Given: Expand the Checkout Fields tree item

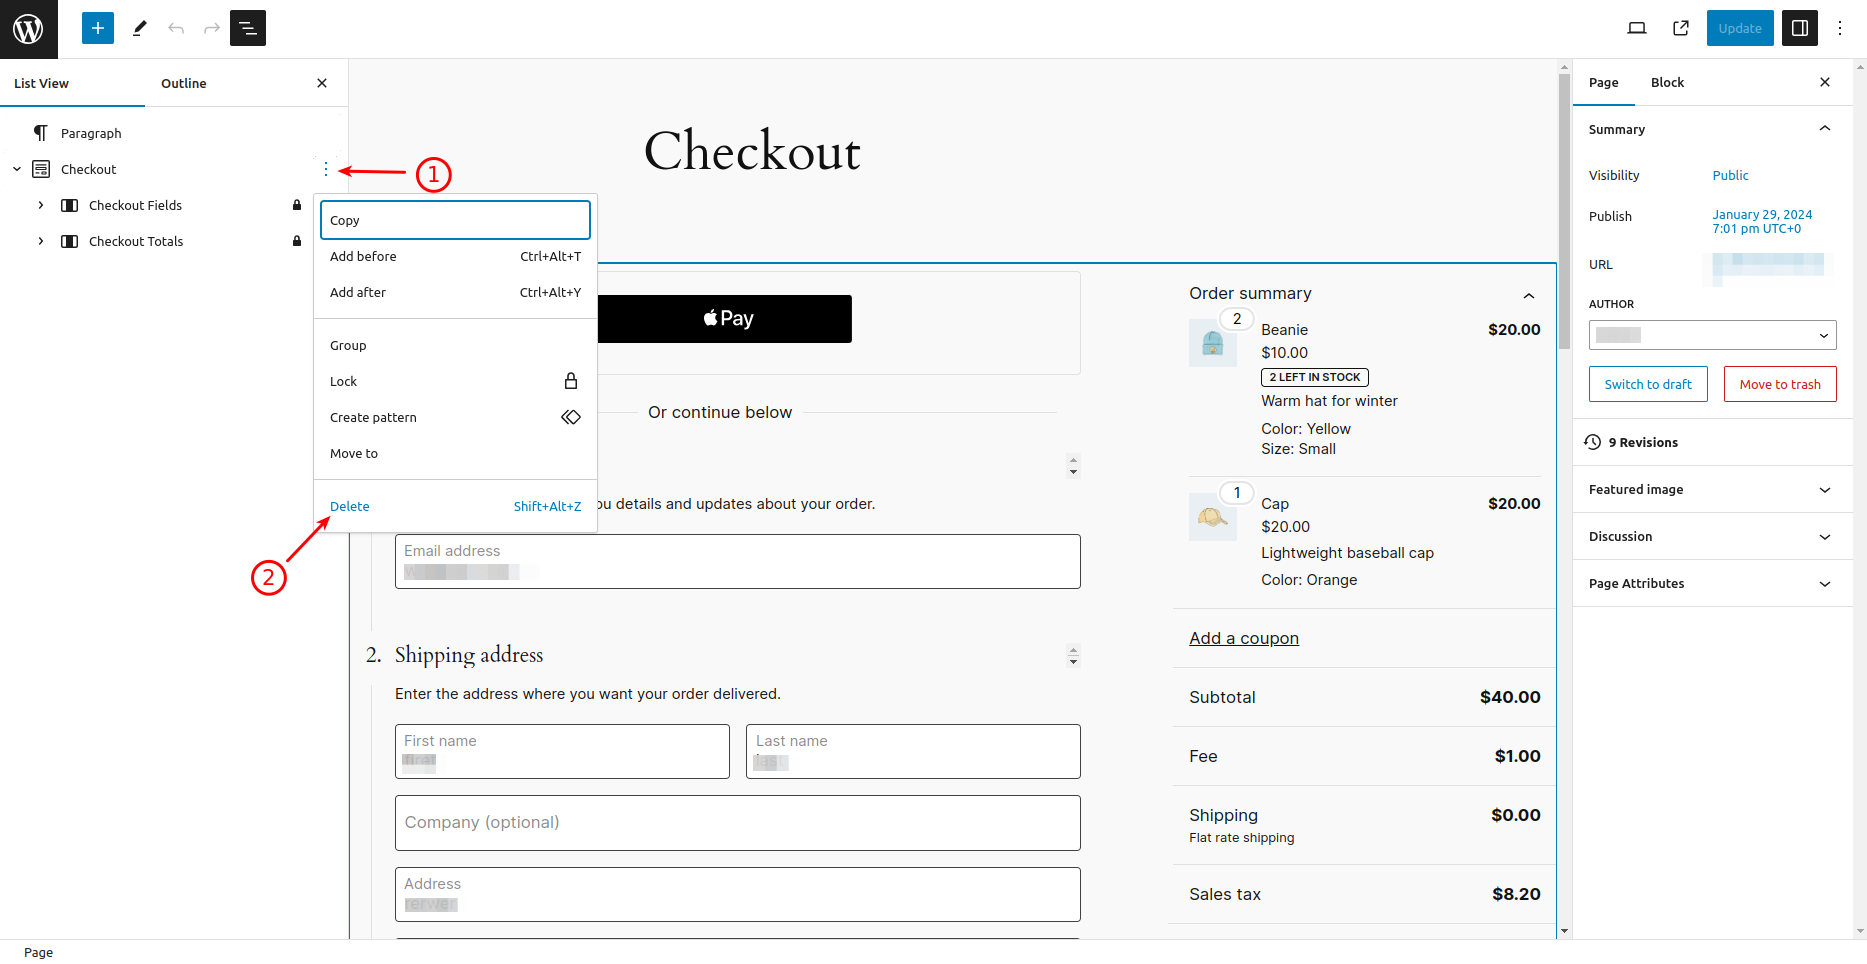Looking at the screenshot, I should tap(40, 205).
